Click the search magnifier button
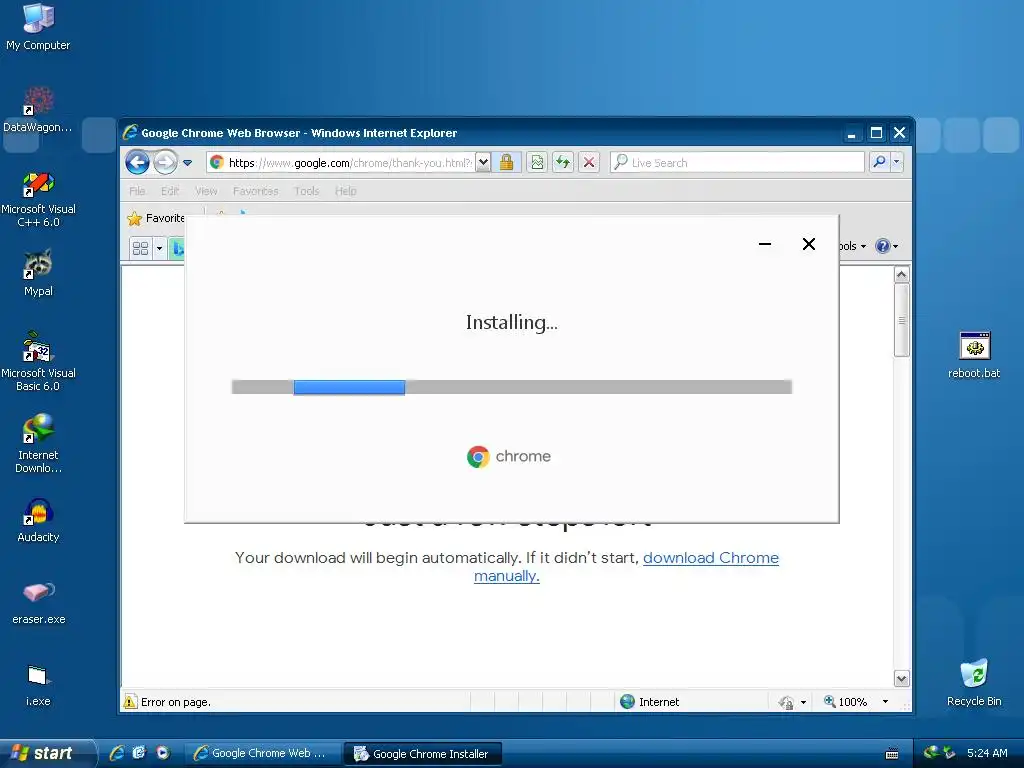This screenshot has width=1024, height=768. (880, 162)
